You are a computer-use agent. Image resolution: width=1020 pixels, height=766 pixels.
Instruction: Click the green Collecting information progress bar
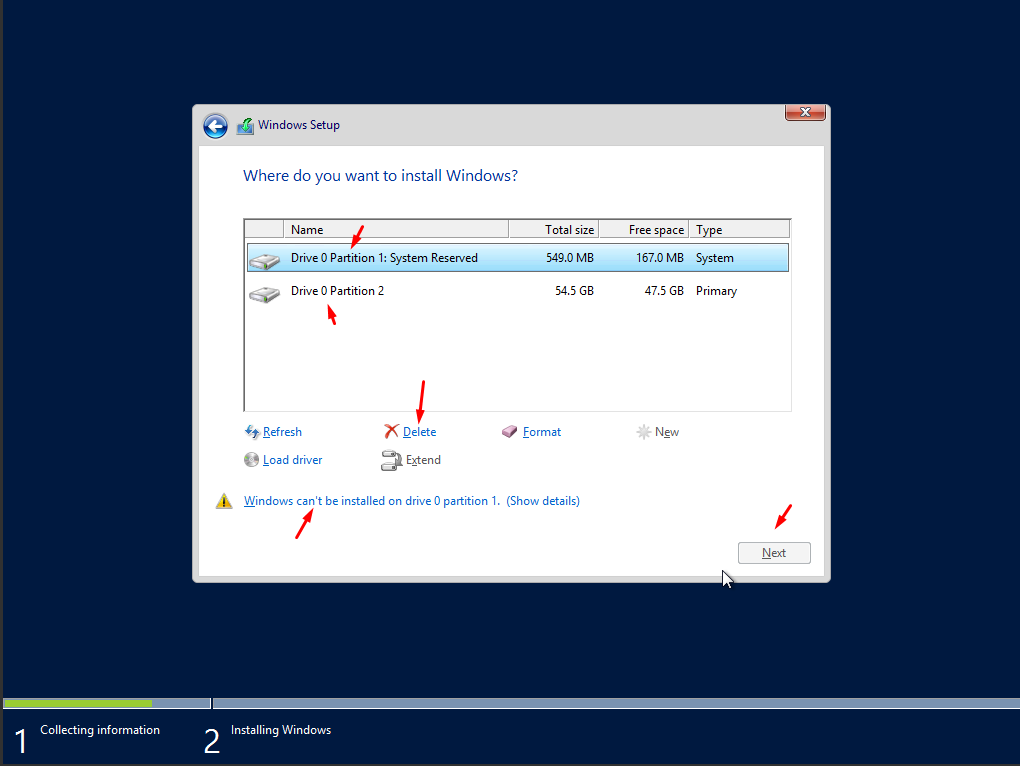click(78, 704)
